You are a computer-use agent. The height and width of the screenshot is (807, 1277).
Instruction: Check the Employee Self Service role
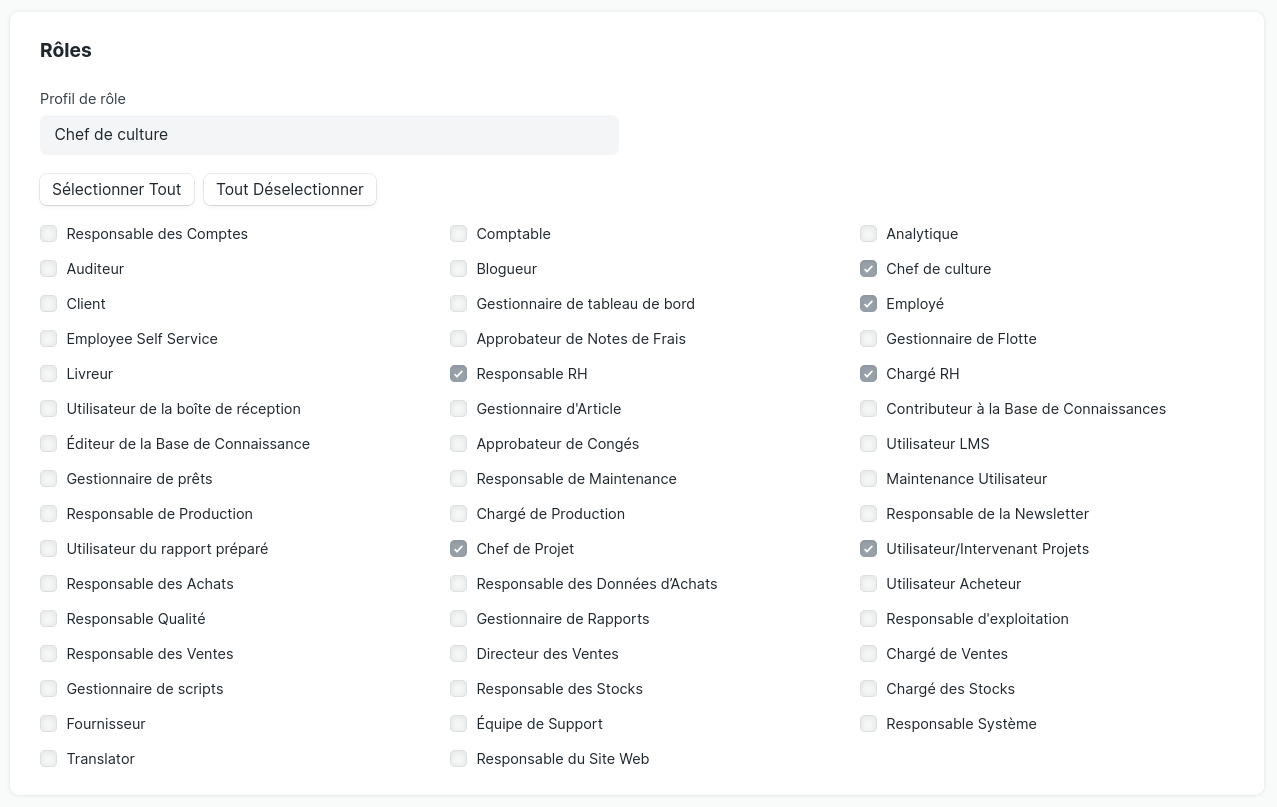tap(48, 339)
